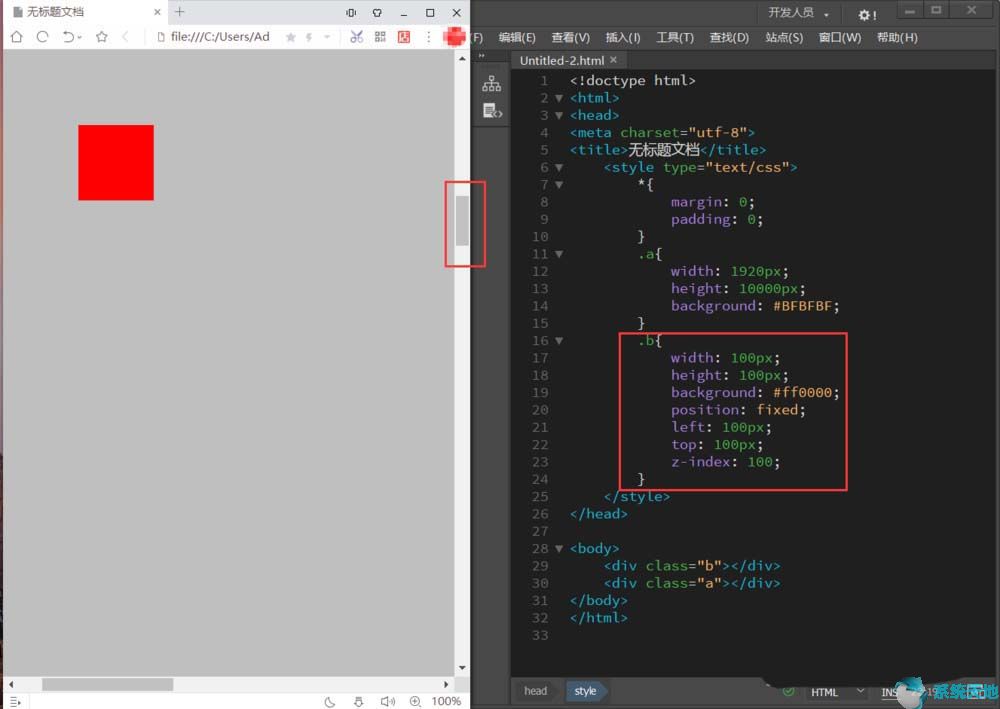The width and height of the screenshot is (1000, 709).
Task: Go to browser home page icon
Action: click(17, 37)
